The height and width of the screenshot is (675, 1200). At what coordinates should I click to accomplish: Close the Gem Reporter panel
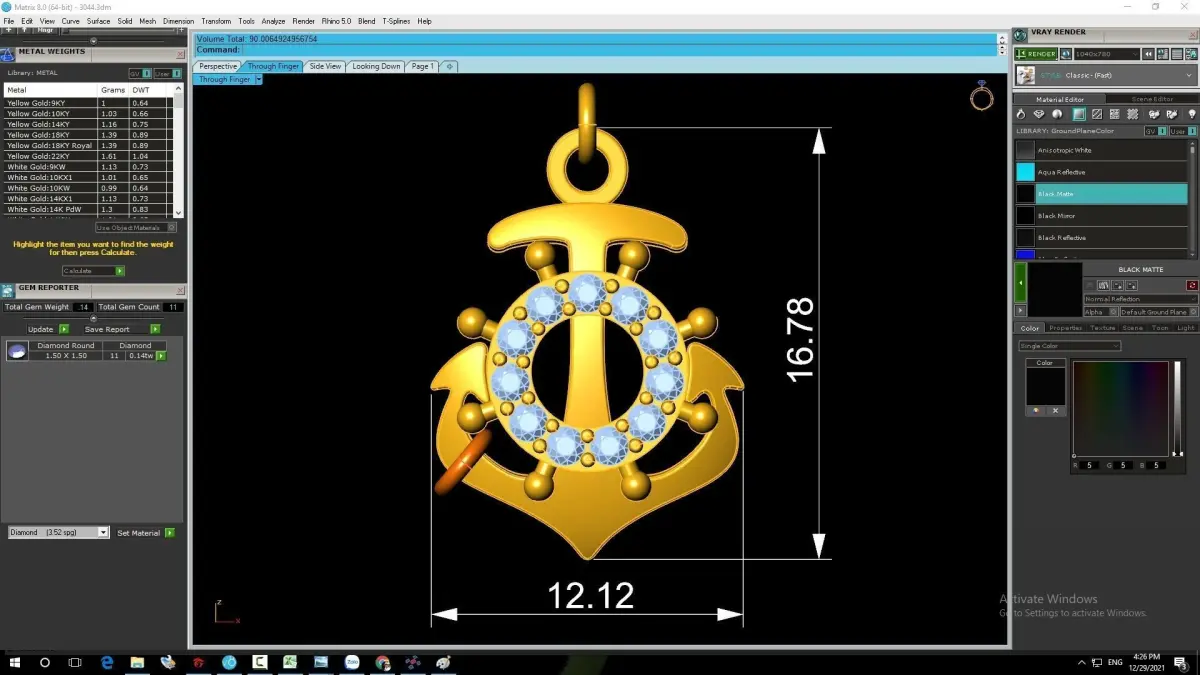[x=180, y=288]
